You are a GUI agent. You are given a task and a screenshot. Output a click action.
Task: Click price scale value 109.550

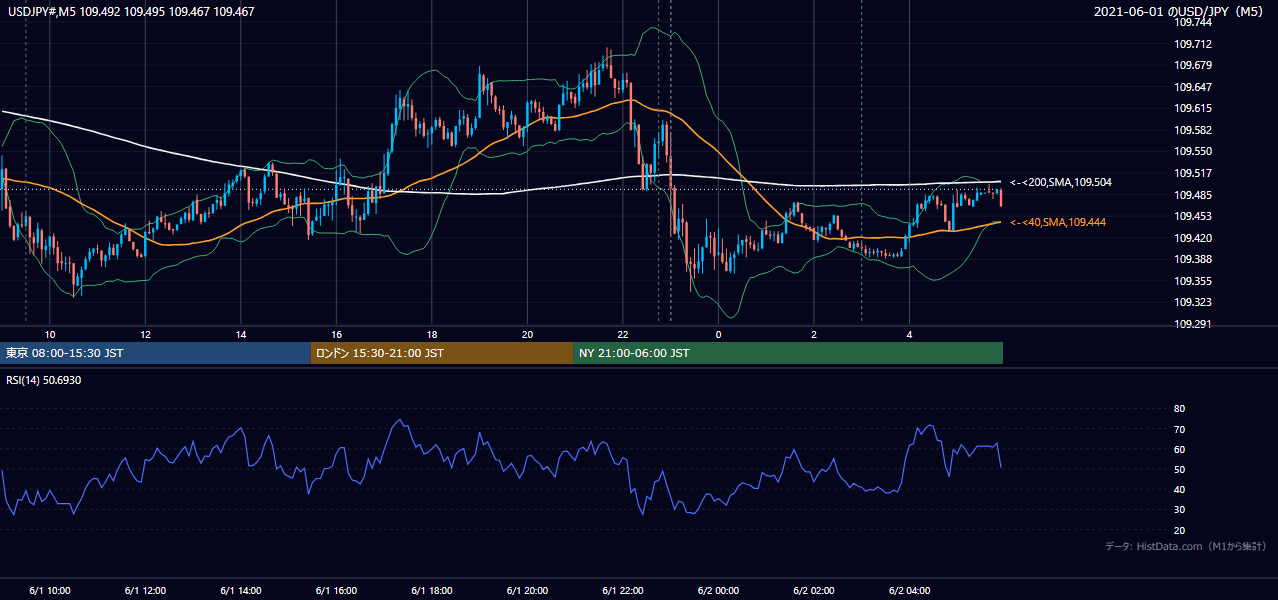[x=1192, y=151]
